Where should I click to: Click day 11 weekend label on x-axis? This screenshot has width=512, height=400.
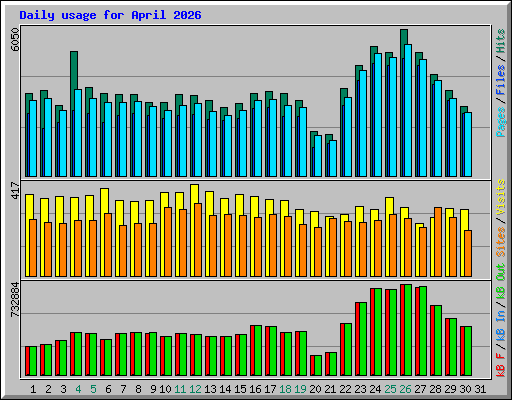[x=180, y=389]
